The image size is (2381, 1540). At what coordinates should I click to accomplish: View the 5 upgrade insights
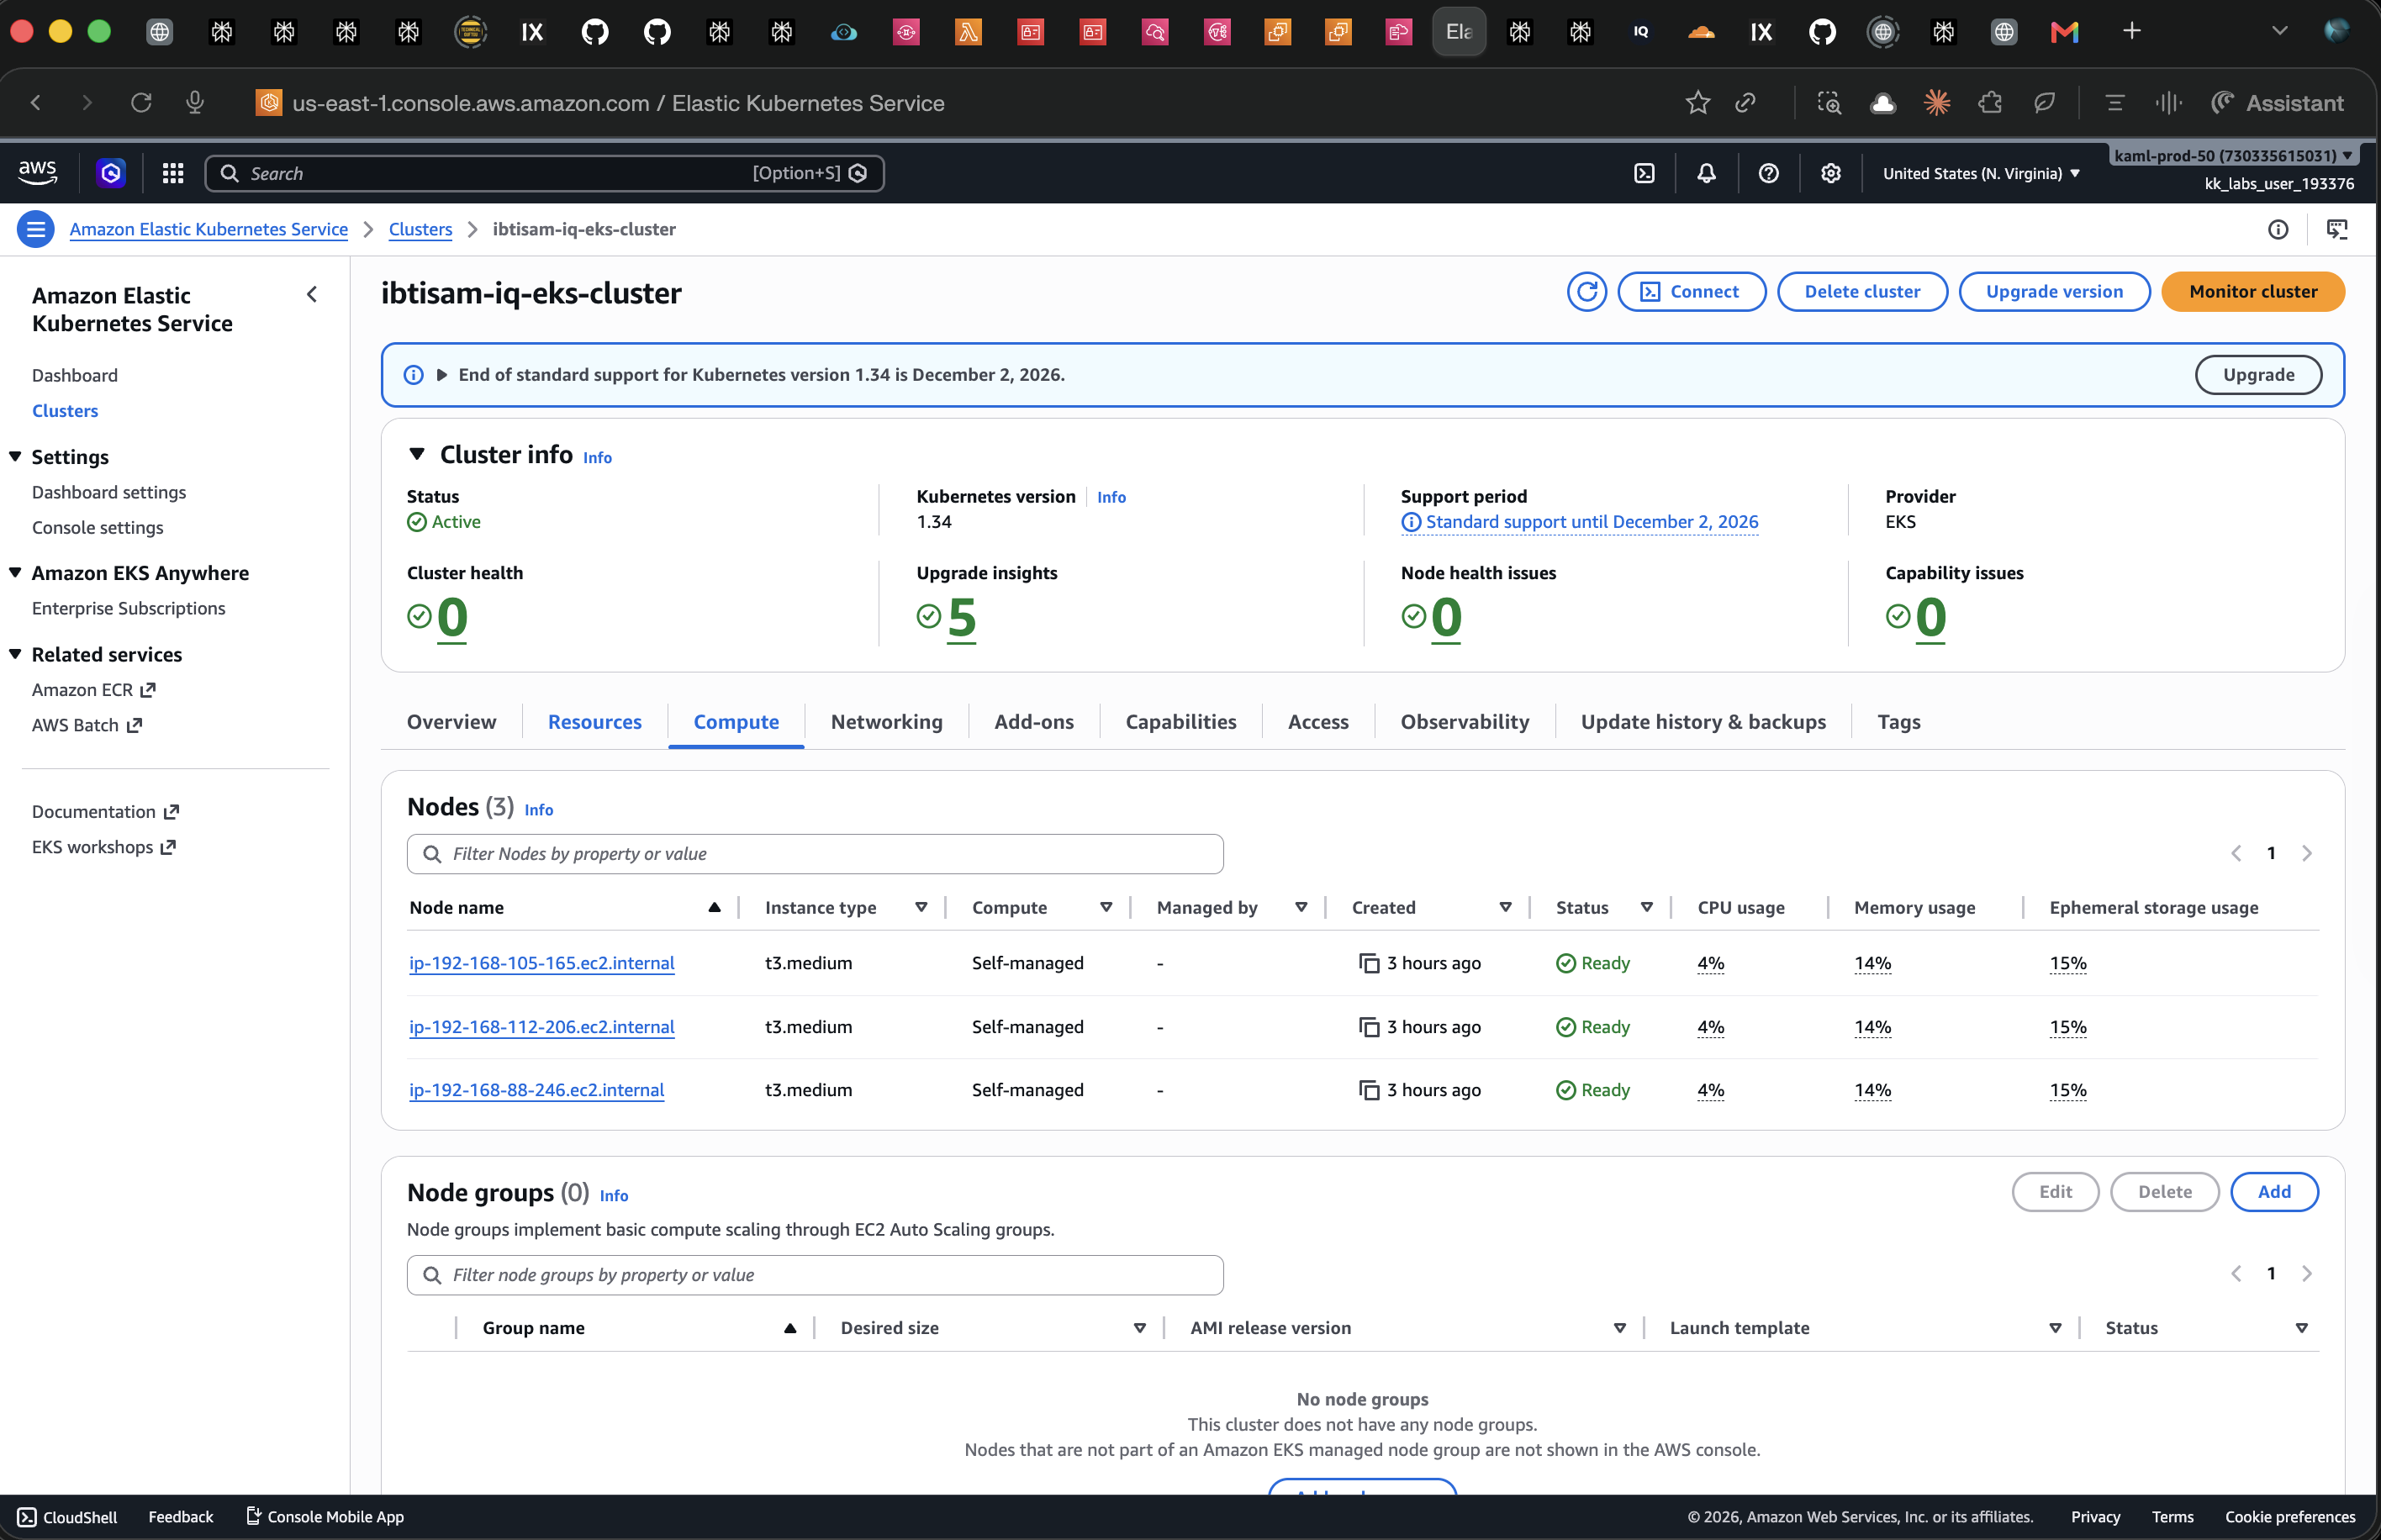coord(960,617)
